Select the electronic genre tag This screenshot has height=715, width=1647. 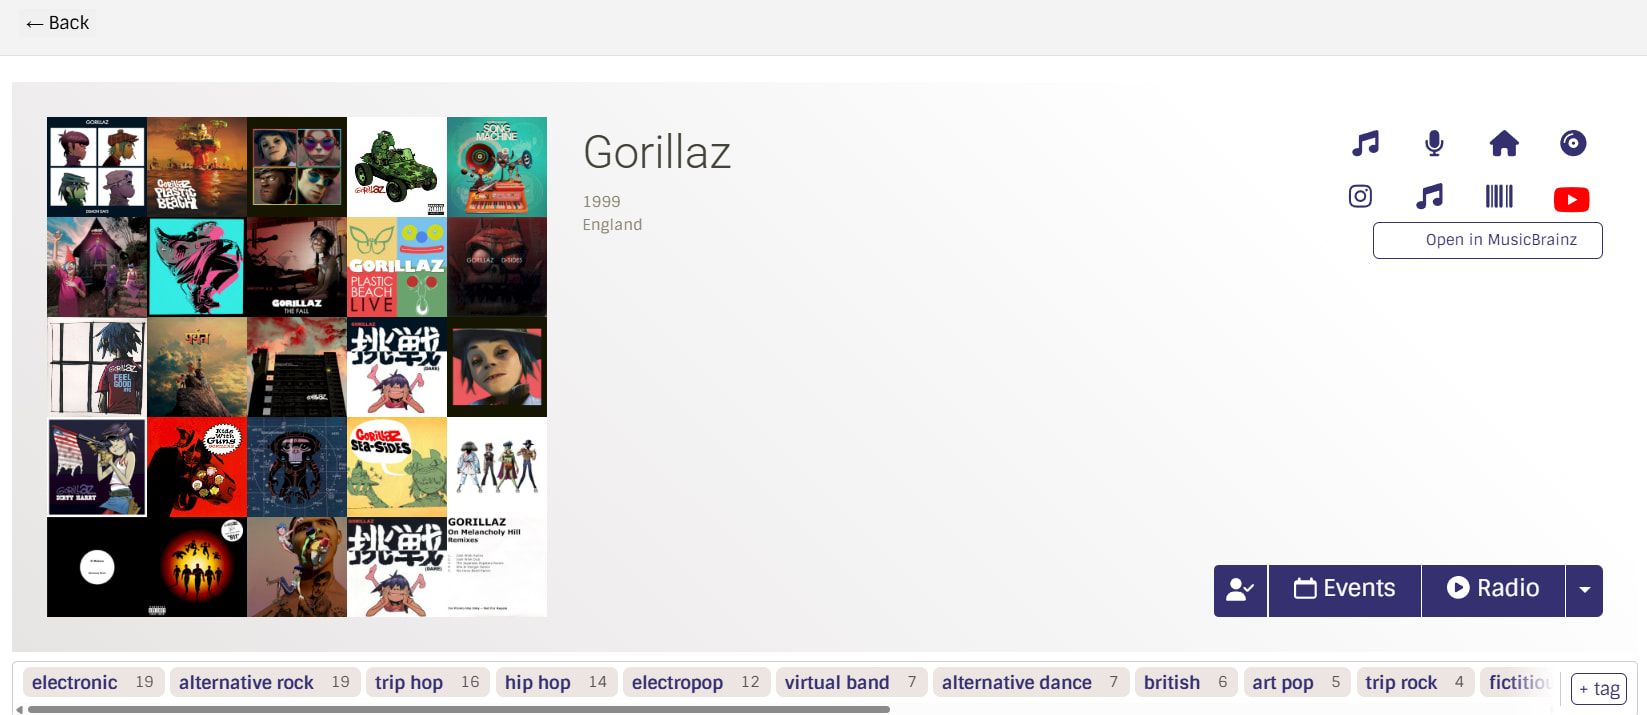click(75, 682)
